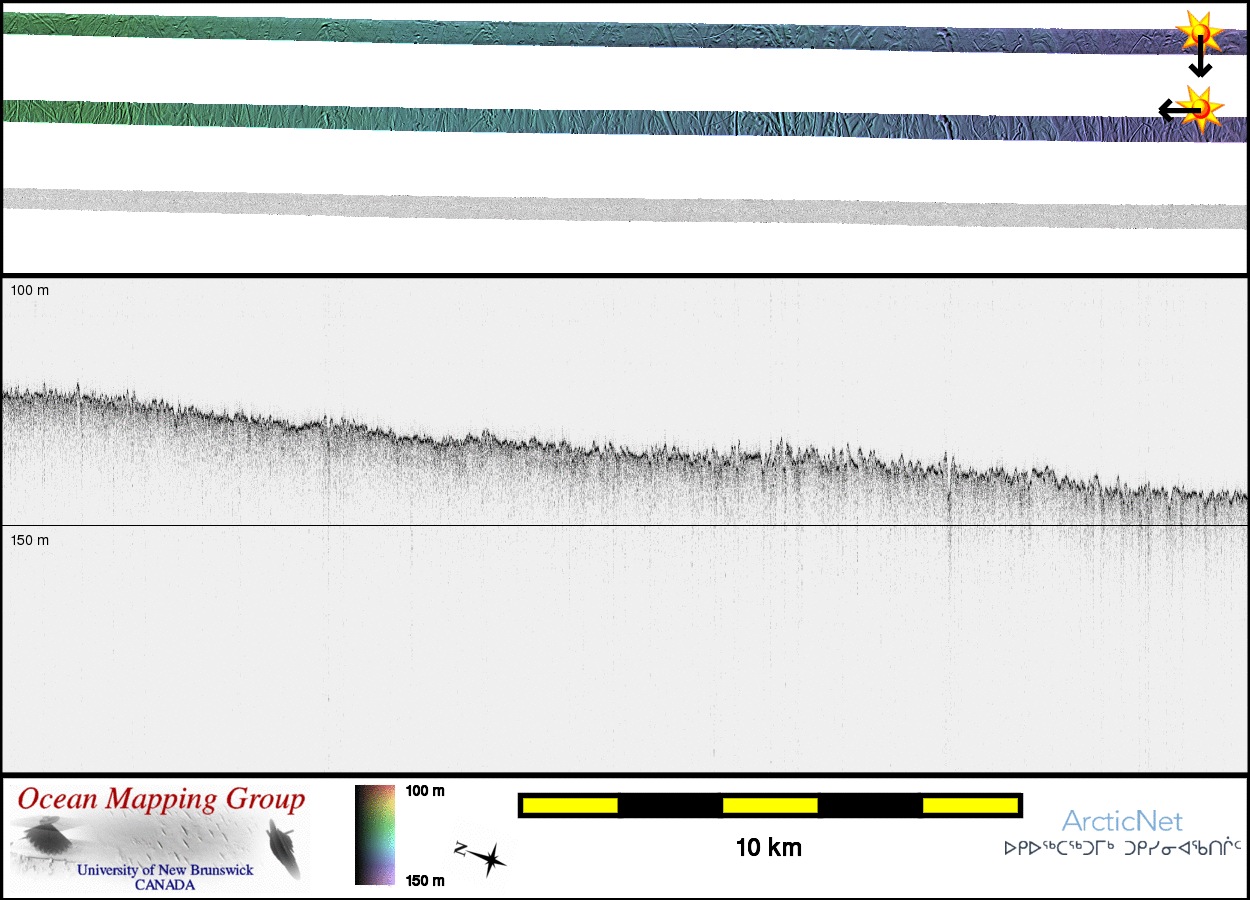Click the left sonar vessel image in logo
The width and height of the screenshot is (1250, 900).
[x=44, y=837]
